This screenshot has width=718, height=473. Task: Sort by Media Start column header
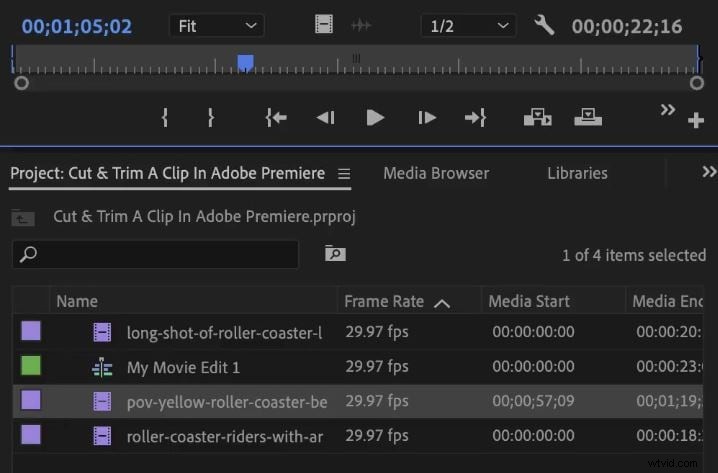(x=529, y=301)
